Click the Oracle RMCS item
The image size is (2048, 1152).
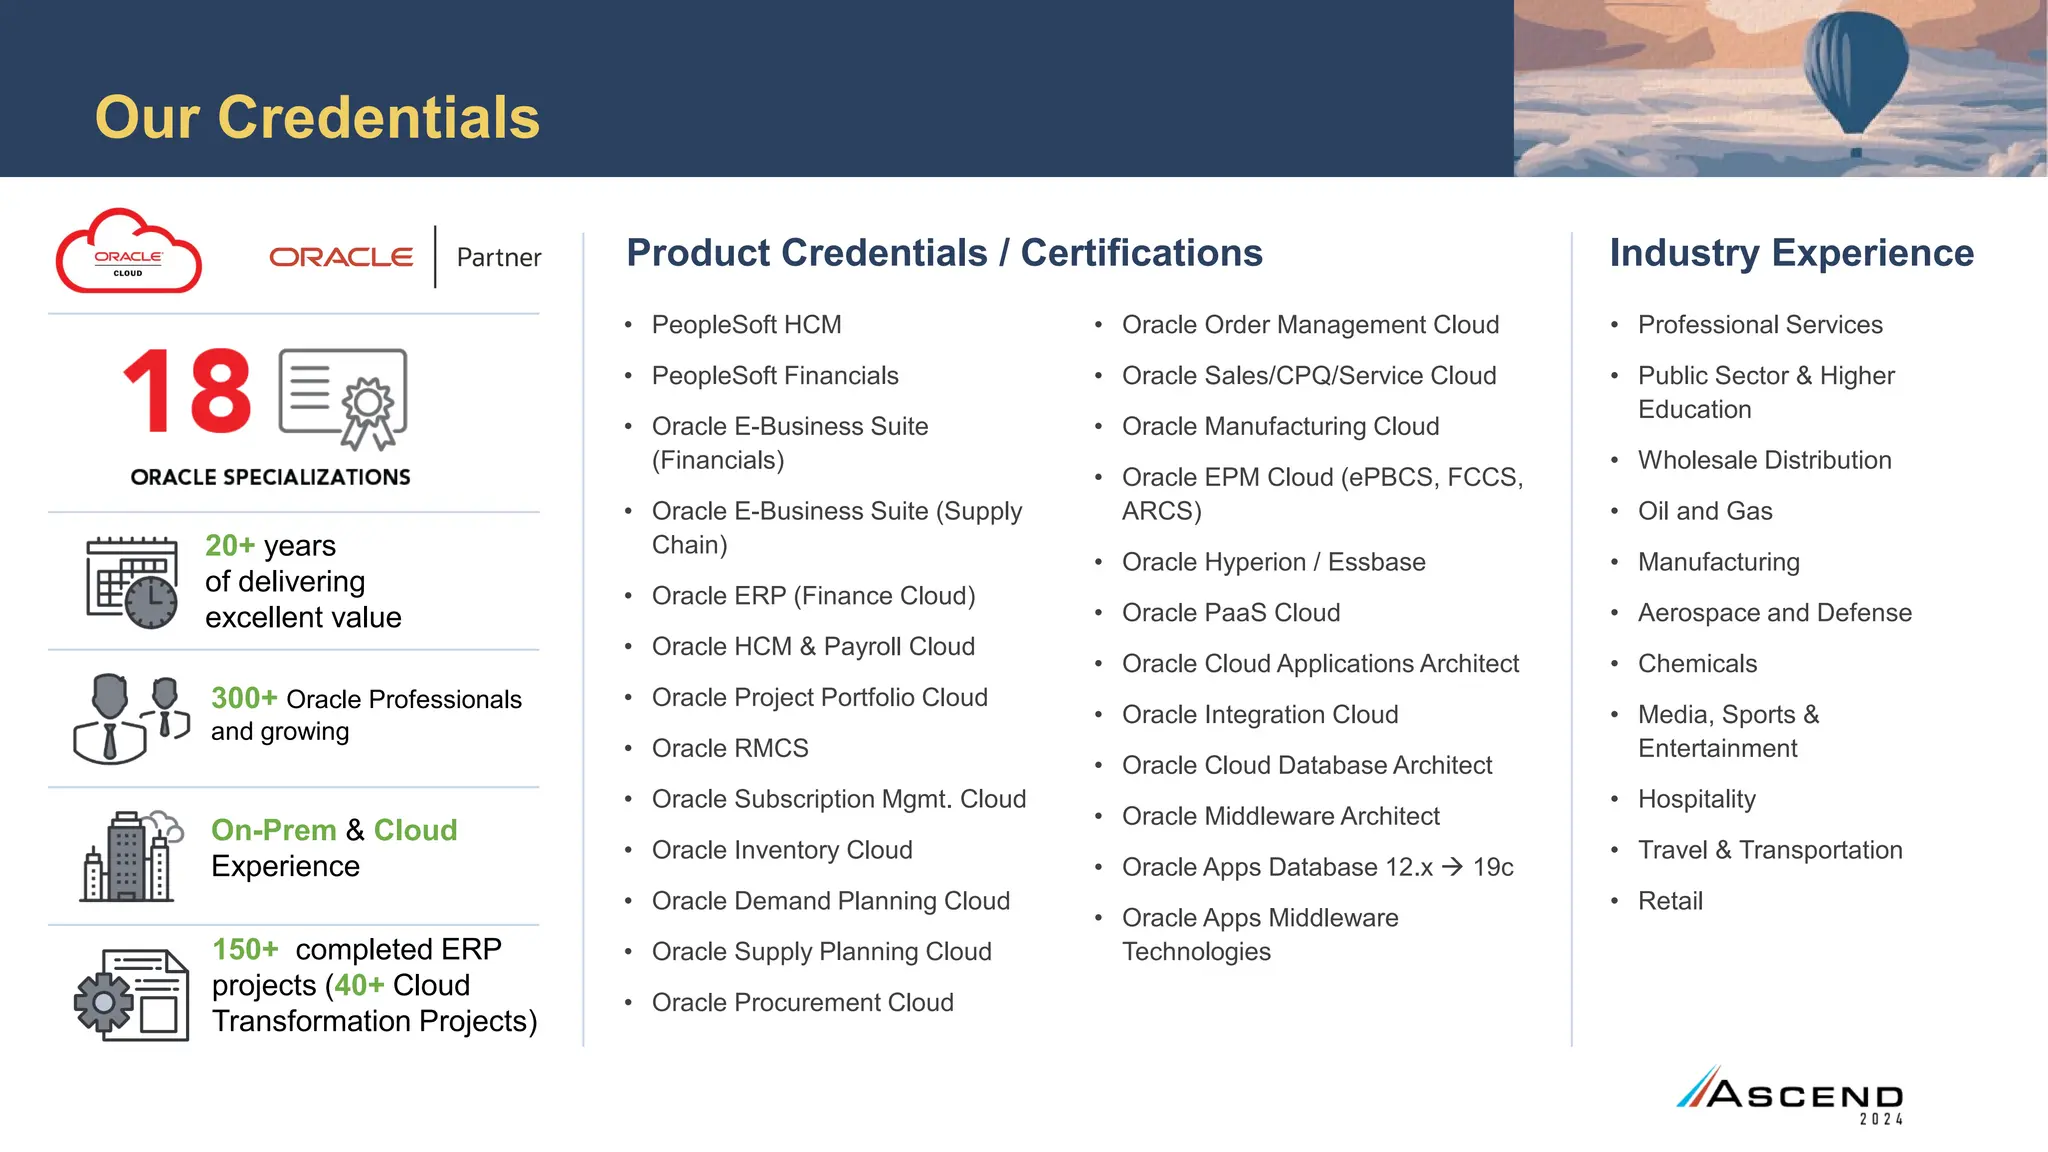click(x=730, y=748)
